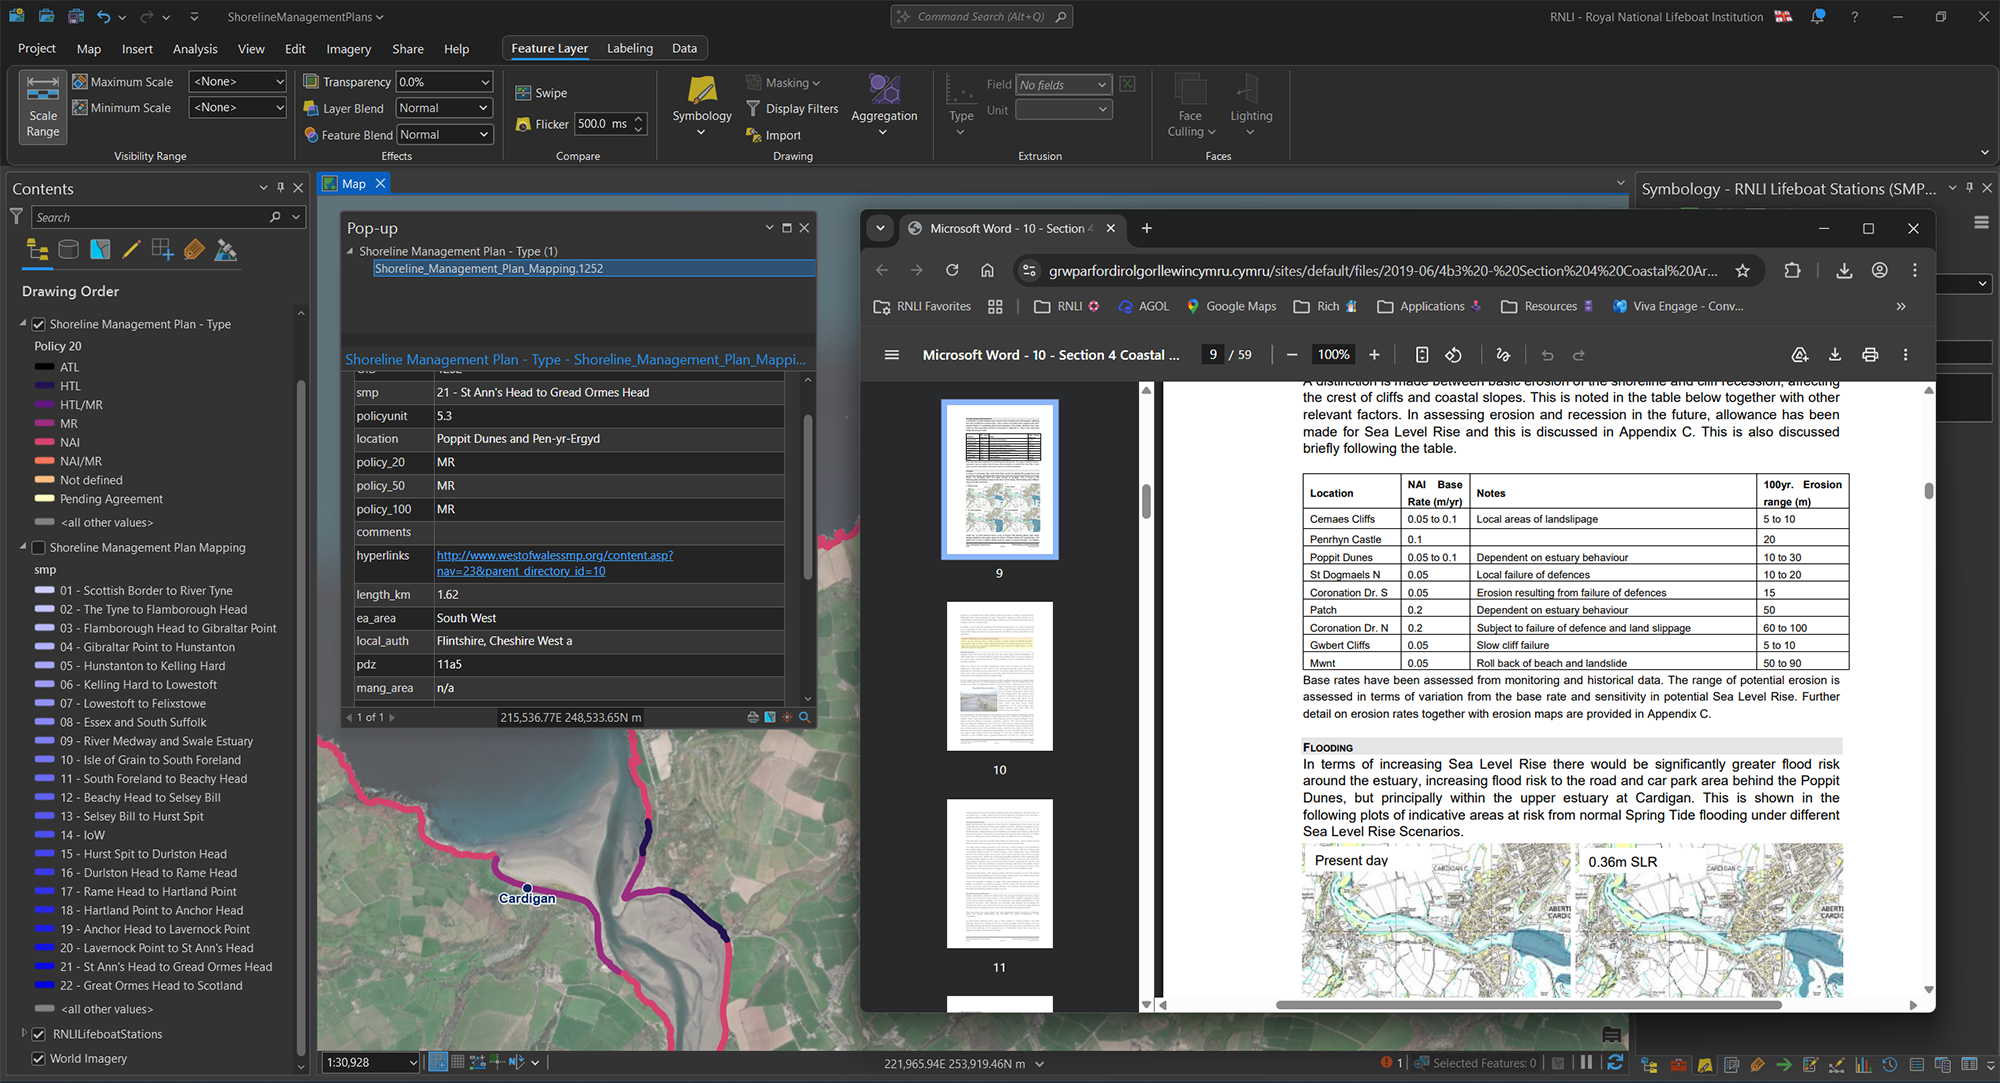Zoom in the PDF with plus

click(1374, 355)
